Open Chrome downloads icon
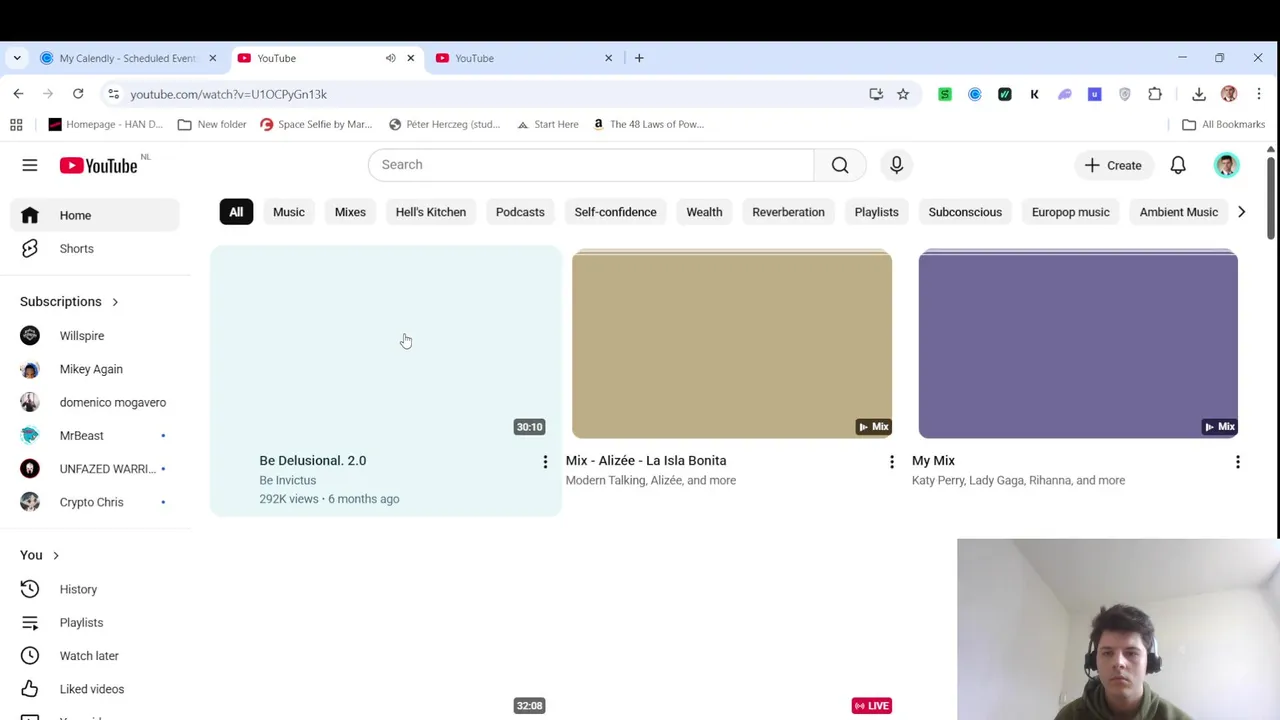1280x720 pixels. click(x=1199, y=94)
